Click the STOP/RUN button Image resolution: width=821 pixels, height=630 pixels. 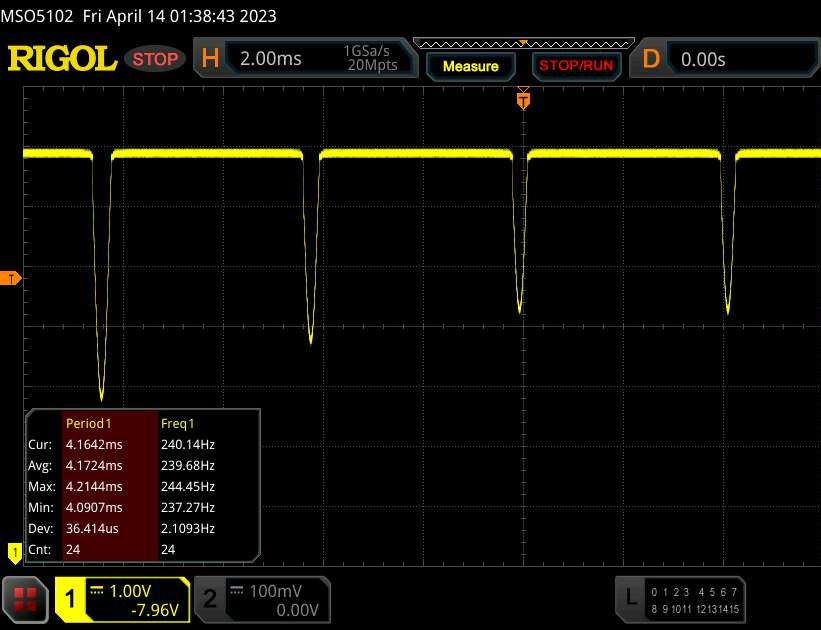[576, 66]
